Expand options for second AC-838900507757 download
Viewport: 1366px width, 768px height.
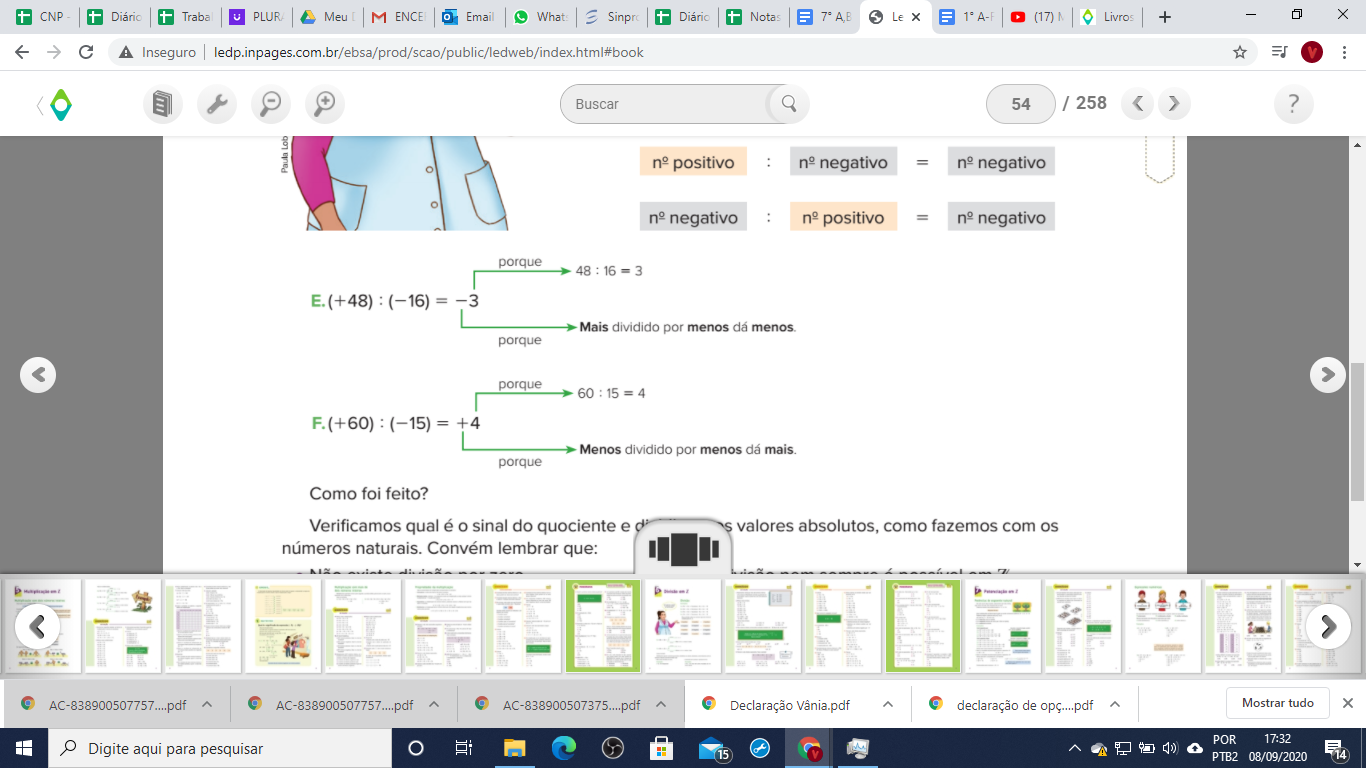434,704
